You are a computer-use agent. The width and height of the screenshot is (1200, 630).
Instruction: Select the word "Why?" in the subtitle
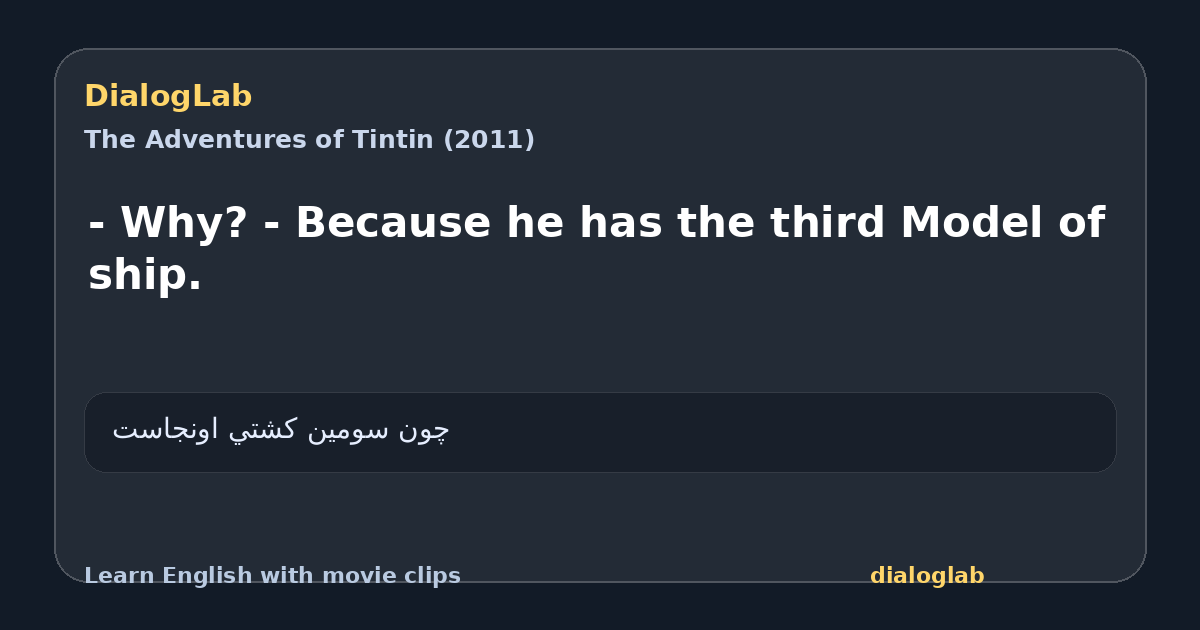click(184, 223)
